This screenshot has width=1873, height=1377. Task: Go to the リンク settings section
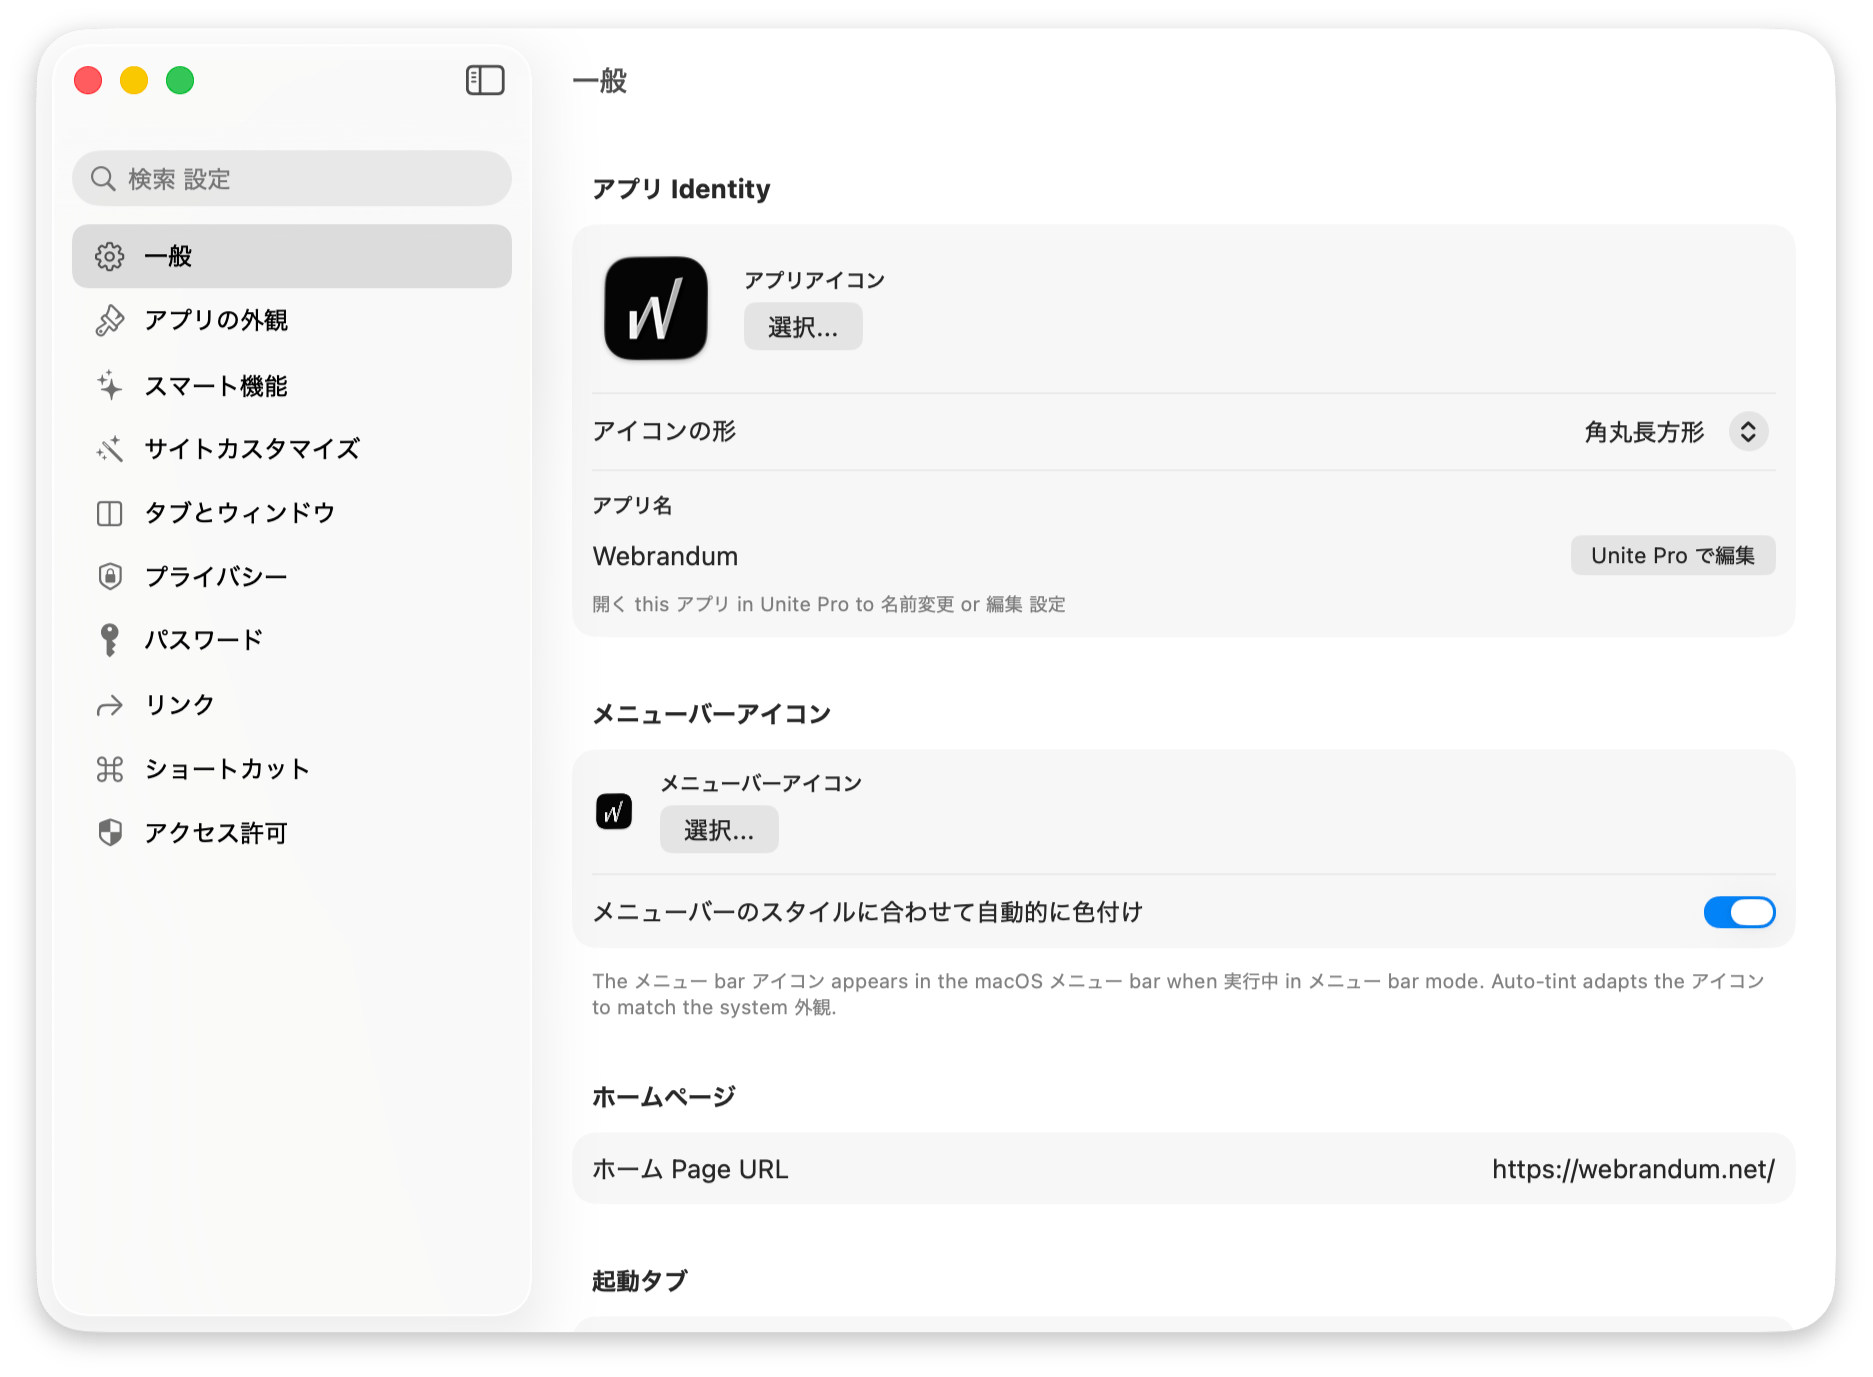180,705
